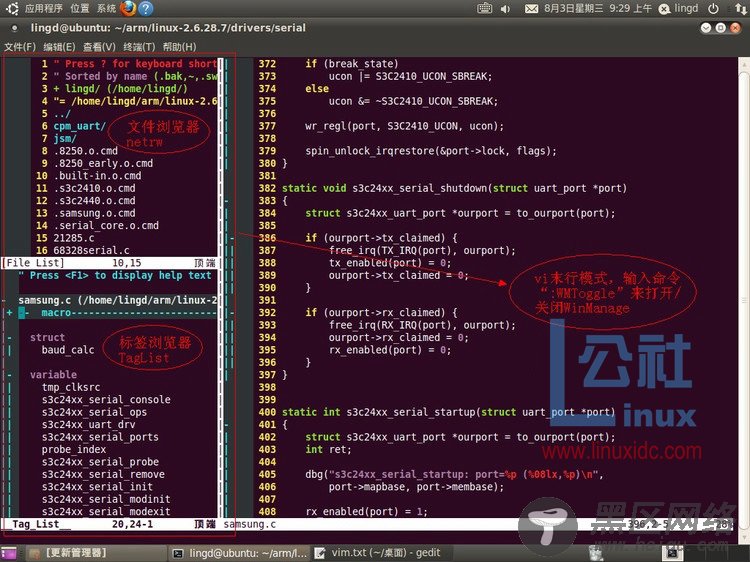Select s3c24xx_serial_ports tag
The width and height of the screenshot is (750, 562).
[x=100, y=437]
